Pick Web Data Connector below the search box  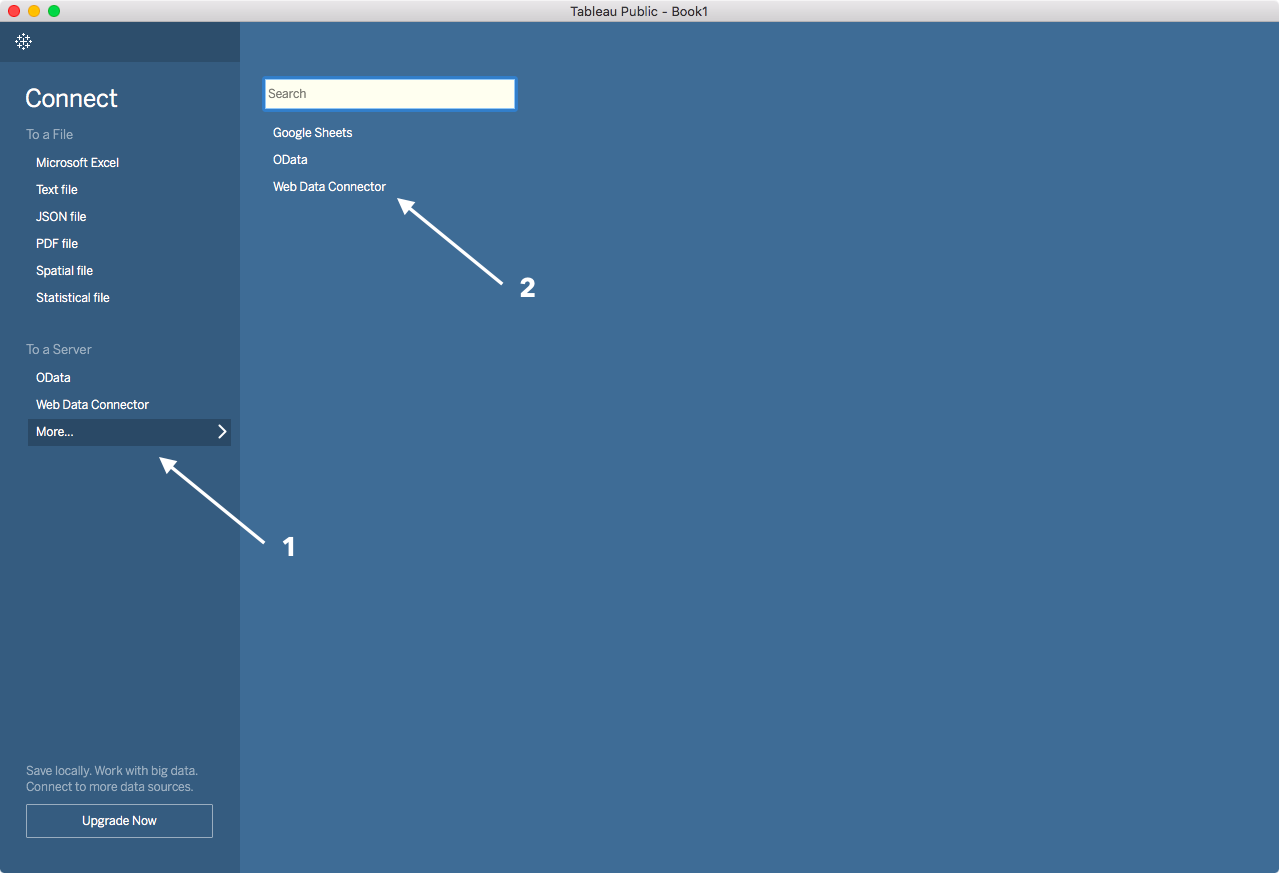[329, 186]
